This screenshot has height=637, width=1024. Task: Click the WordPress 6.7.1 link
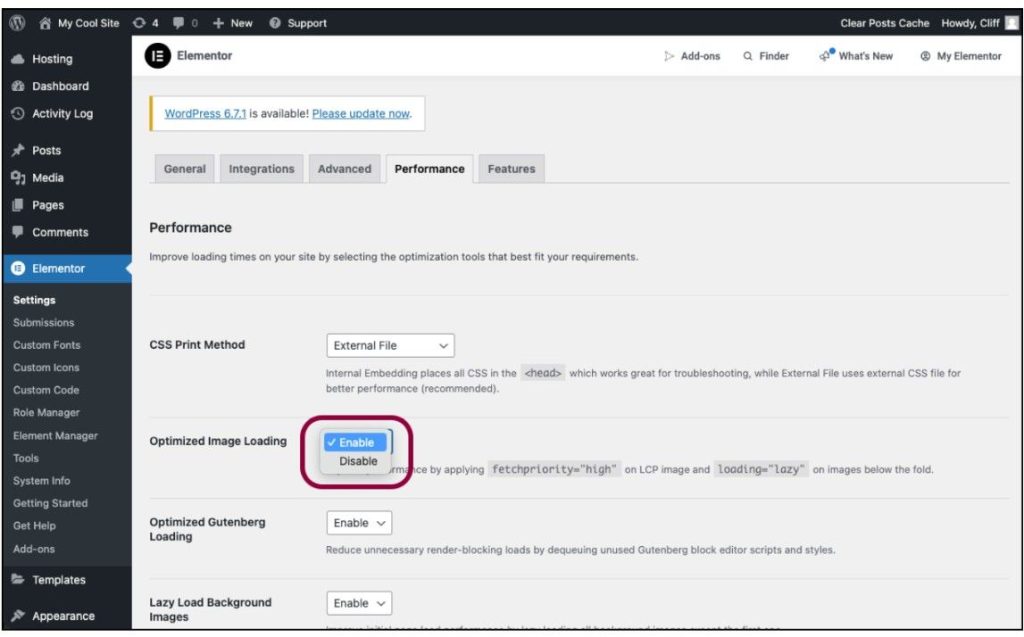pyautogui.click(x=205, y=114)
